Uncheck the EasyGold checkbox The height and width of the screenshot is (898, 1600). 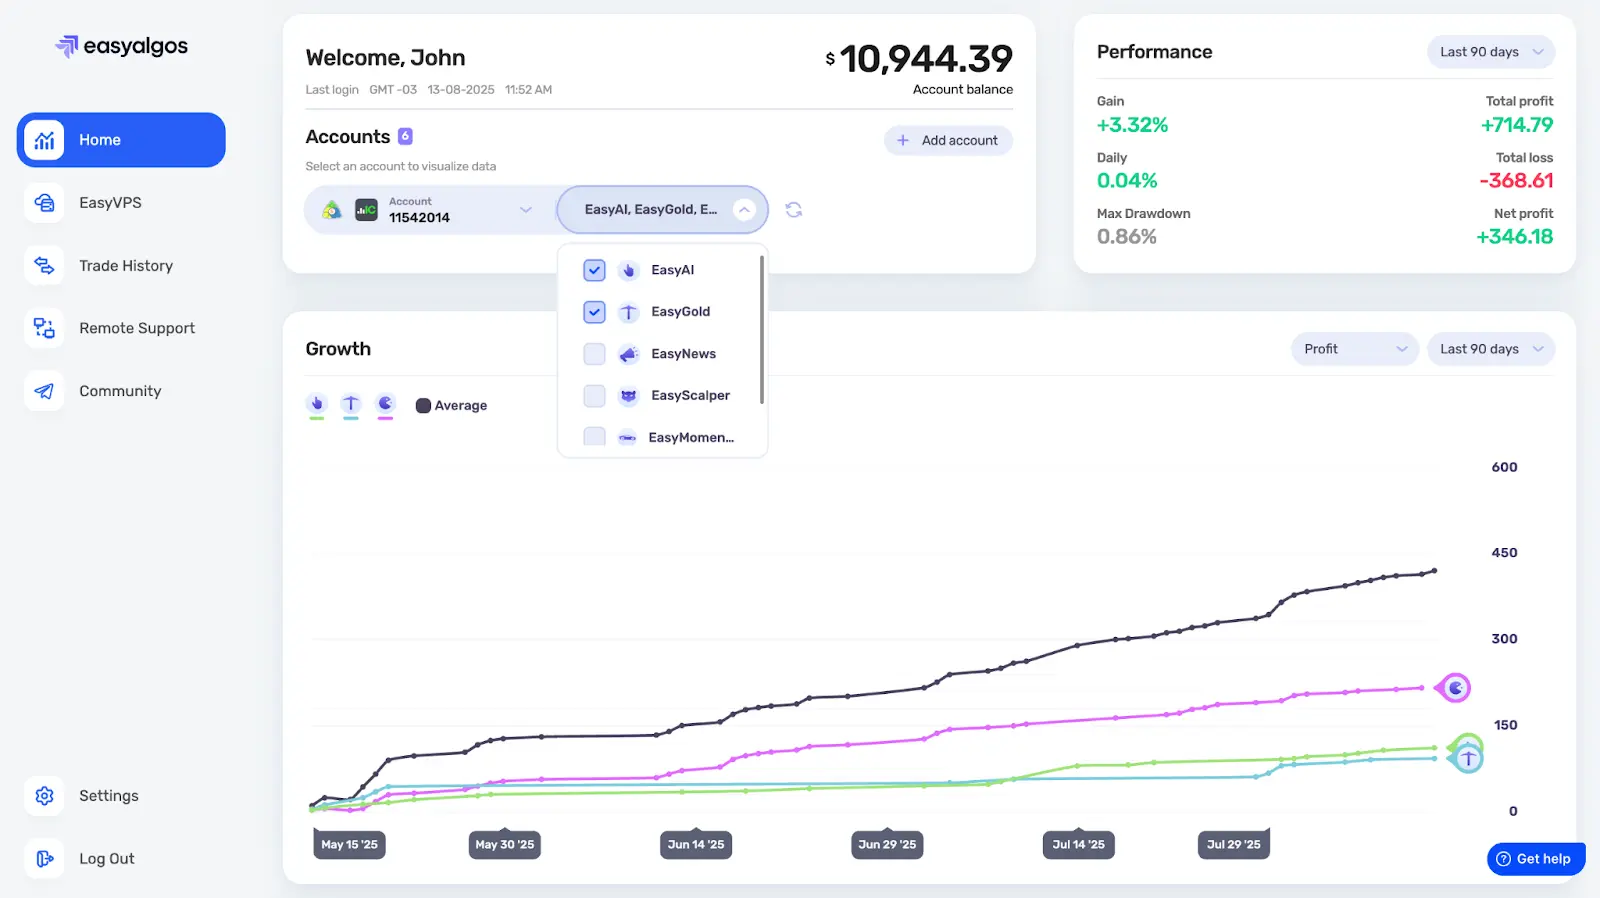point(594,312)
